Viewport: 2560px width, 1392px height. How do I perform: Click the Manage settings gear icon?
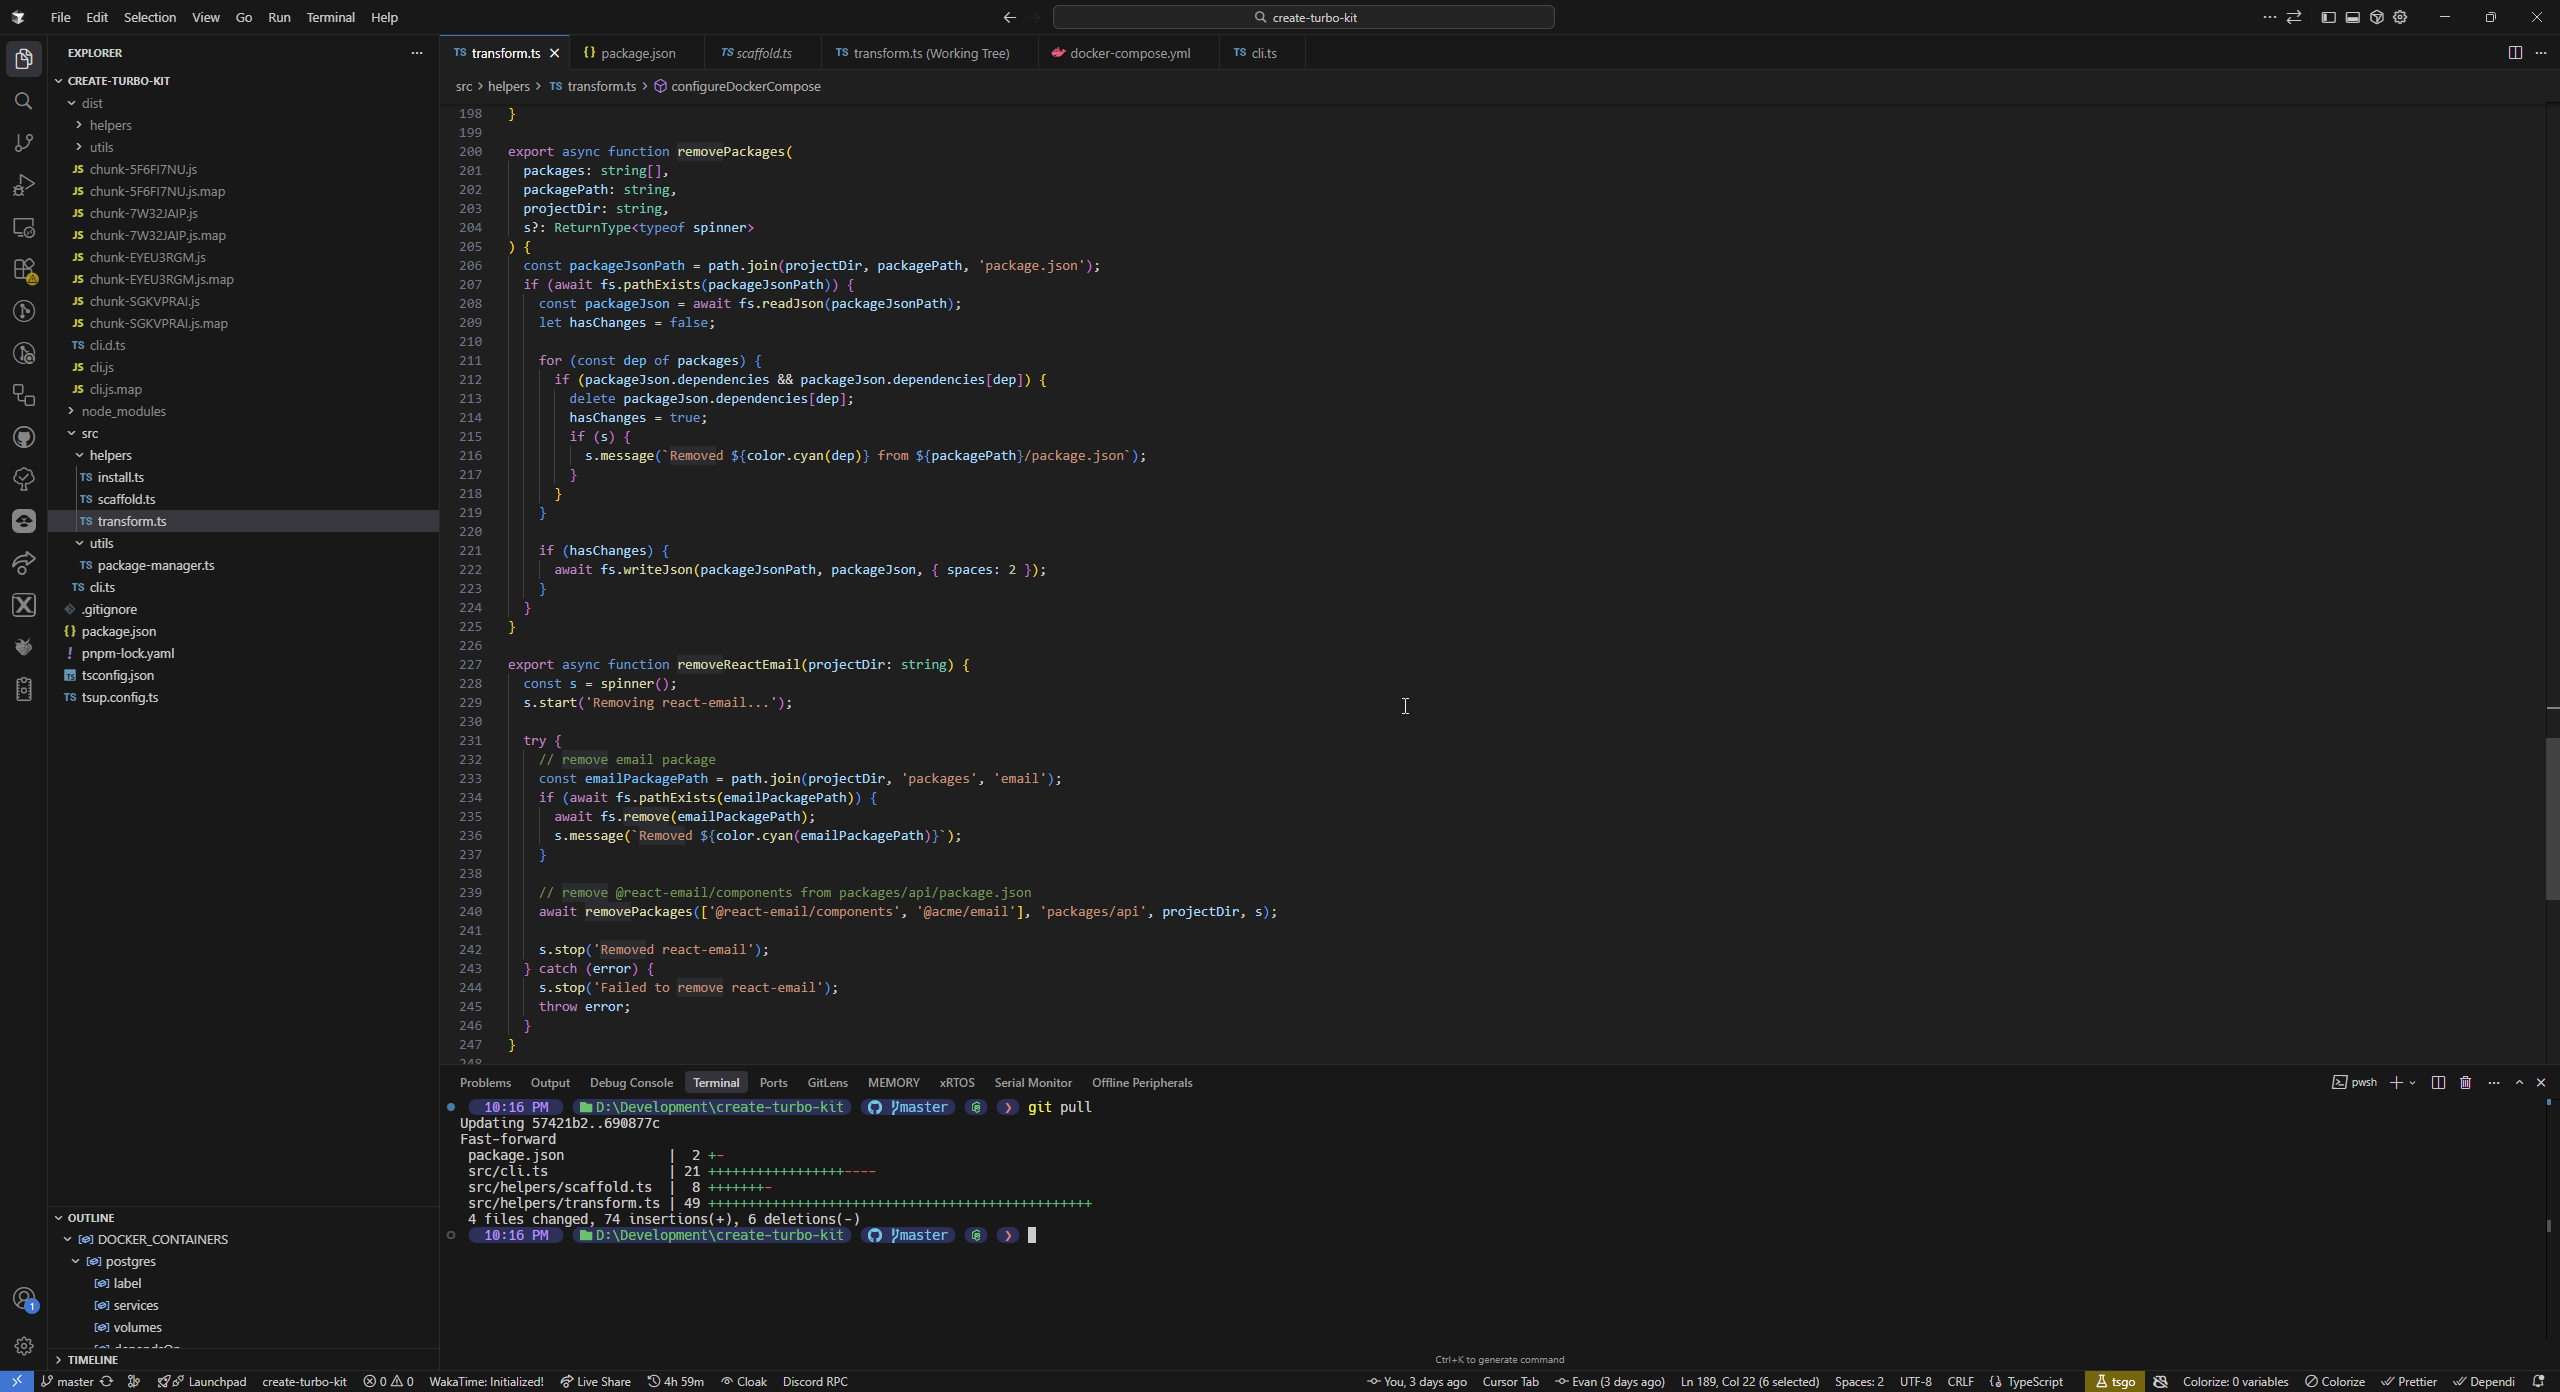pyautogui.click(x=24, y=1346)
